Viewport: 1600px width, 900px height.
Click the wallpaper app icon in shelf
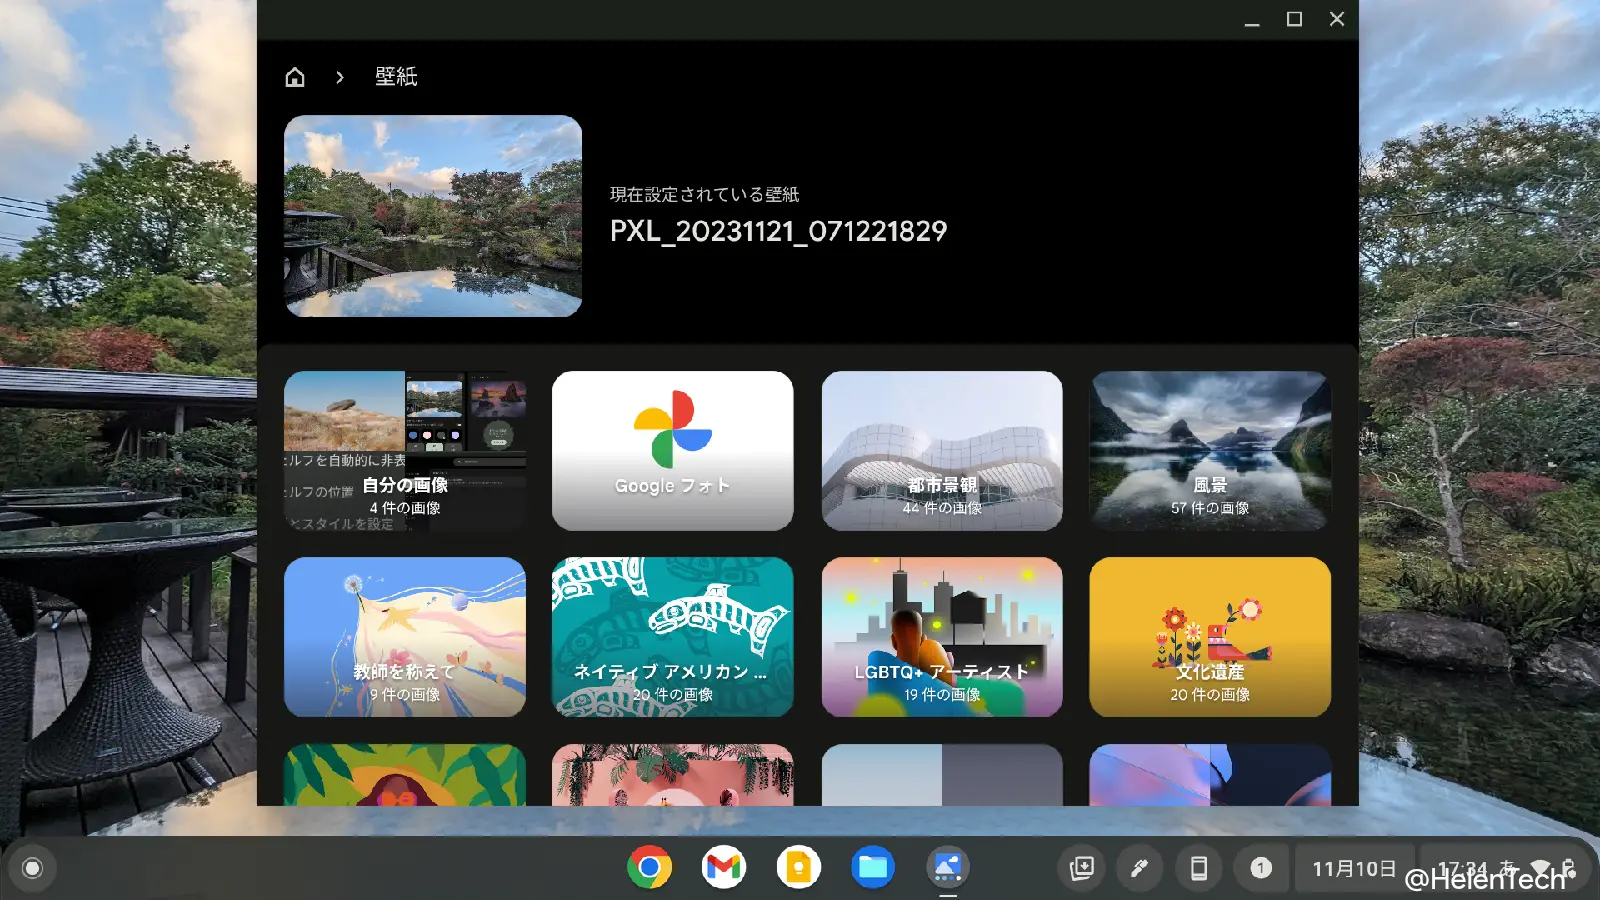[947, 867]
